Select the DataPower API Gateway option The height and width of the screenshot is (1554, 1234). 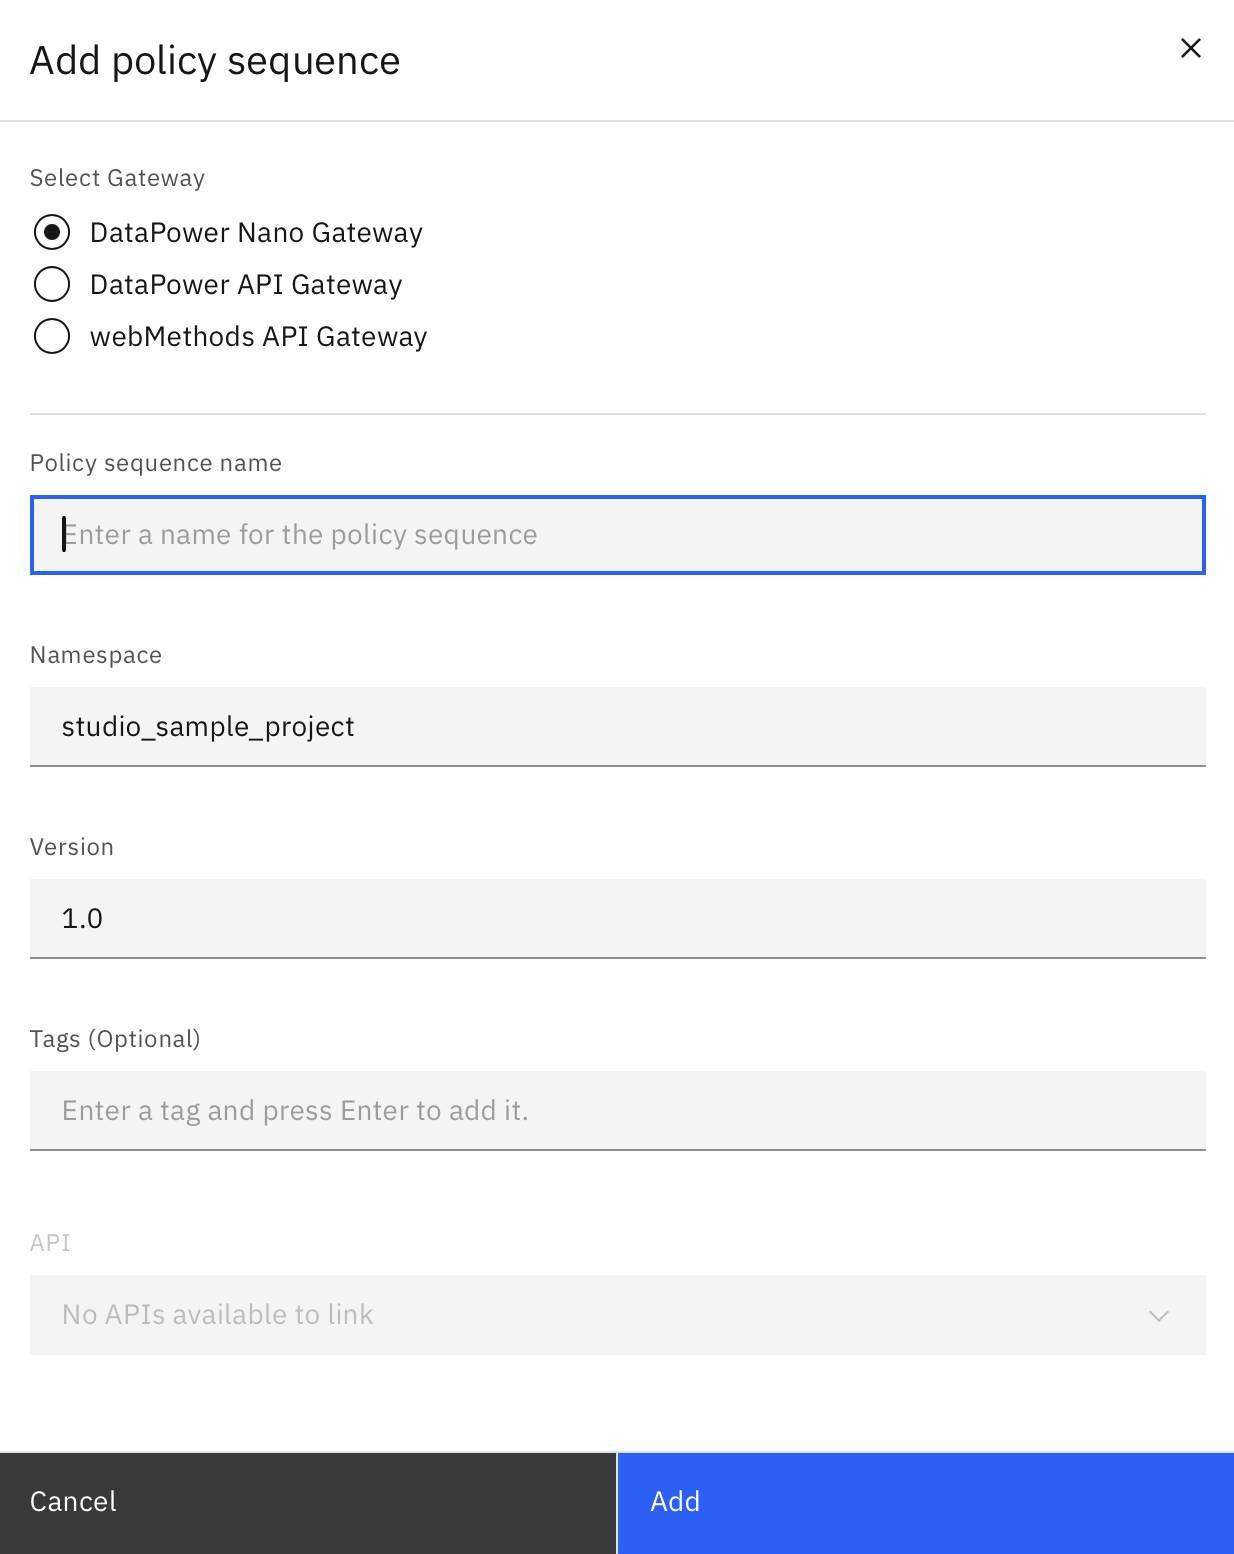point(52,284)
